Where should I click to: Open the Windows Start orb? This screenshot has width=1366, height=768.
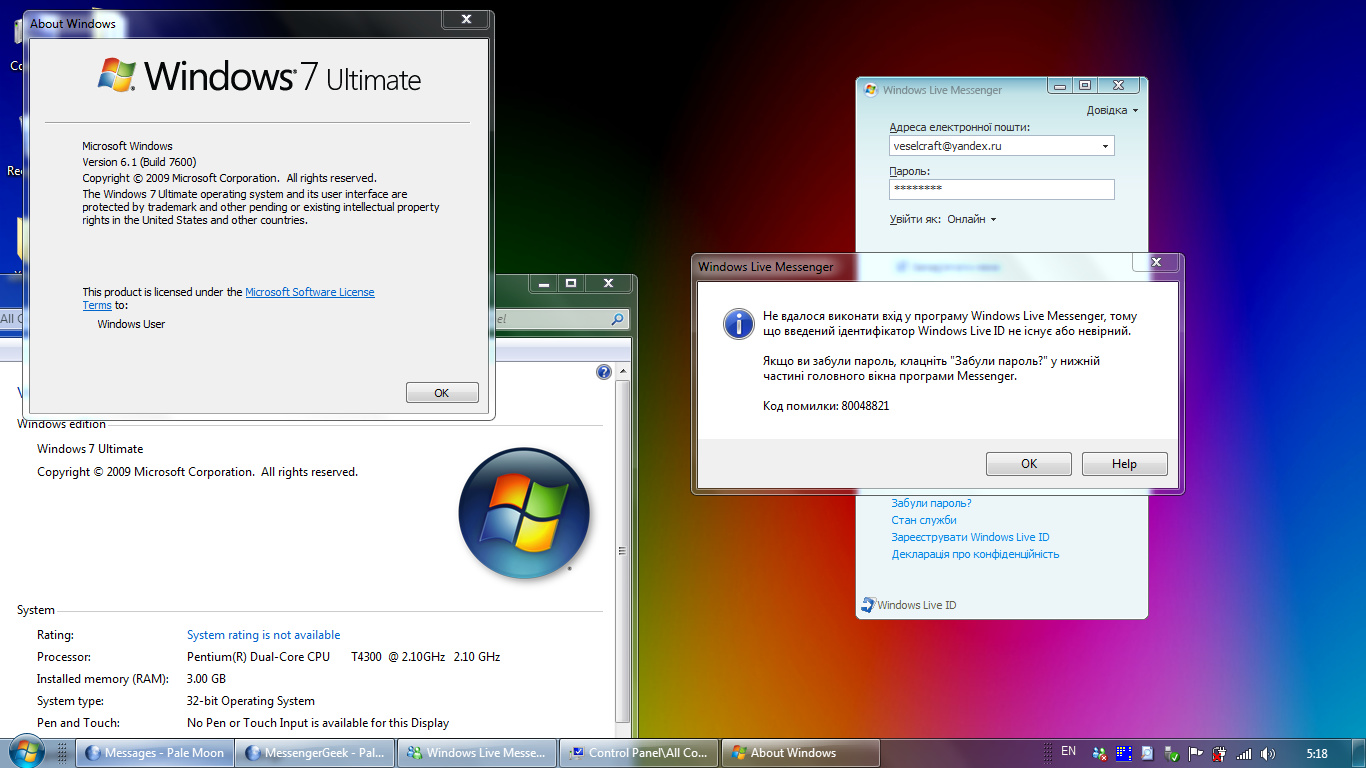click(25, 752)
